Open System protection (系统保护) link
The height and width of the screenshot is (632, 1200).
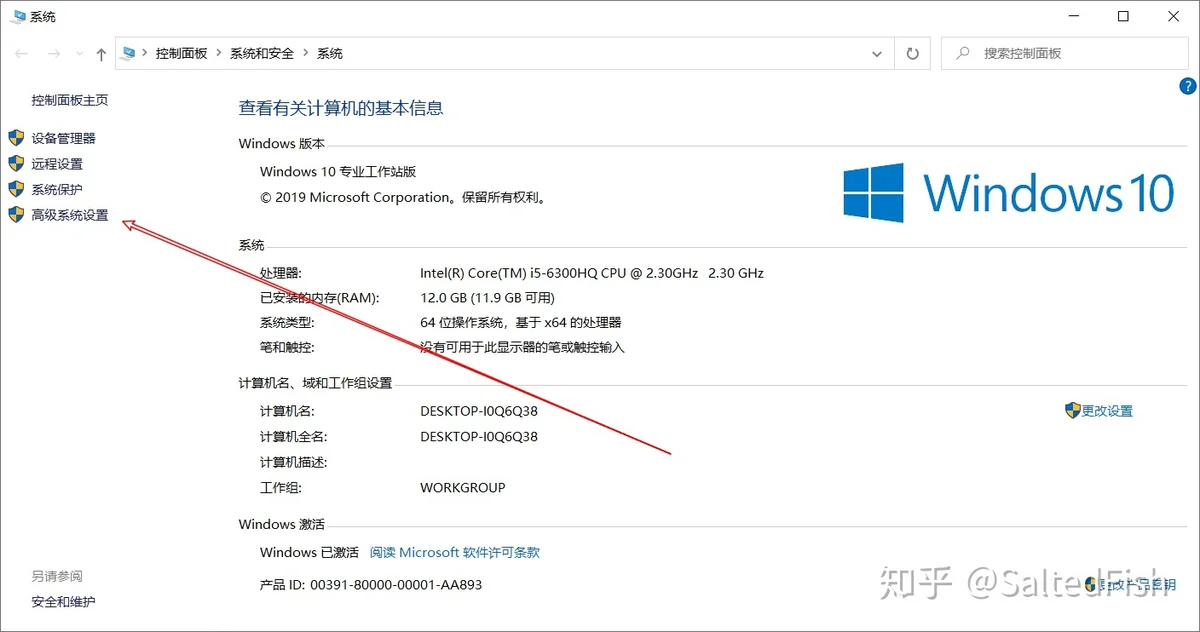pos(57,190)
